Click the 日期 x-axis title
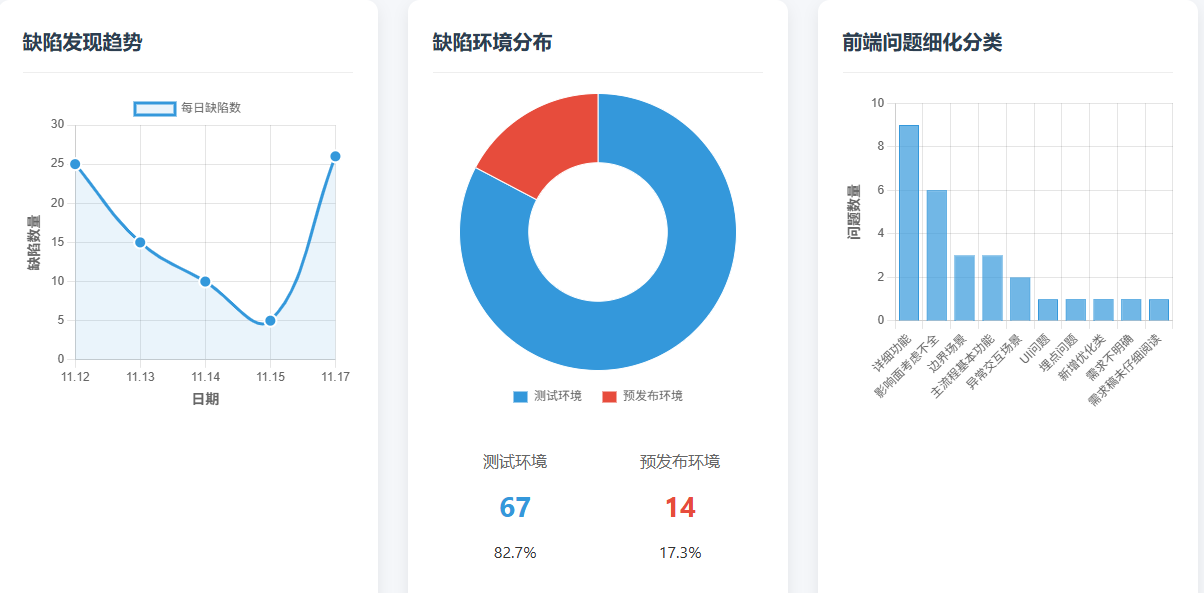Image resolution: width=1204 pixels, height=593 pixels. click(x=205, y=399)
